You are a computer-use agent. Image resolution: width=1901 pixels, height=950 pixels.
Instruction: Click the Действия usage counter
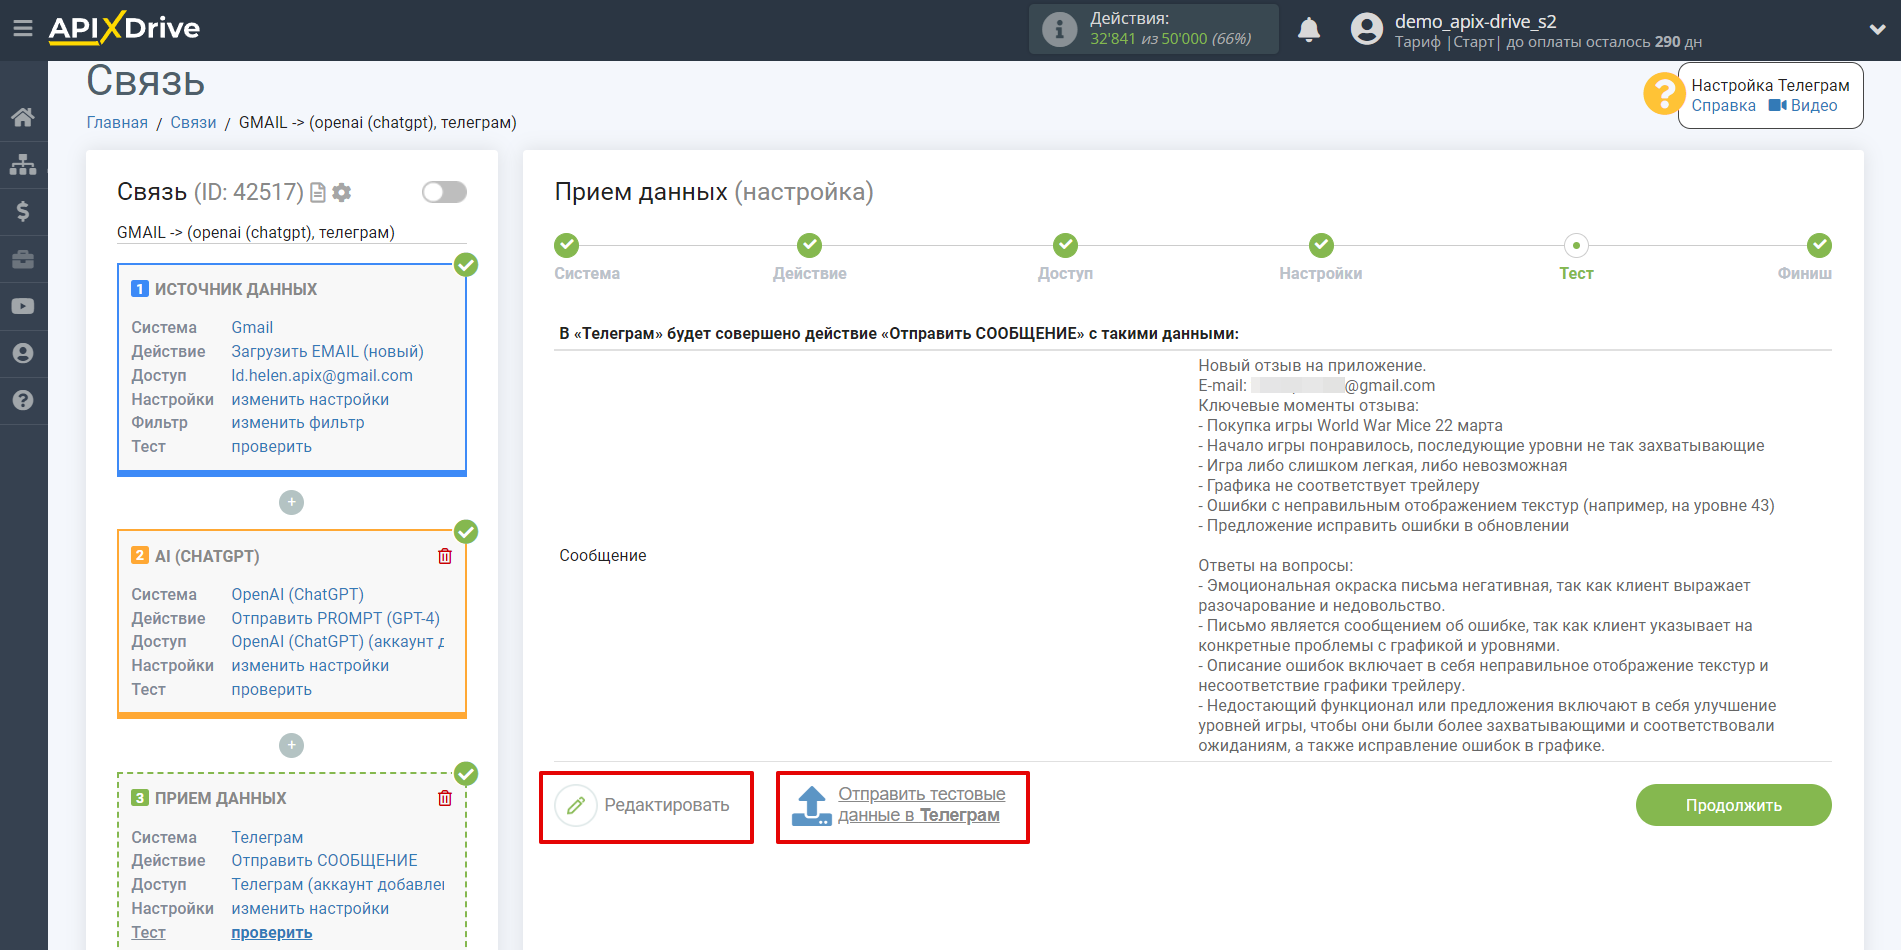(x=1153, y=29)
